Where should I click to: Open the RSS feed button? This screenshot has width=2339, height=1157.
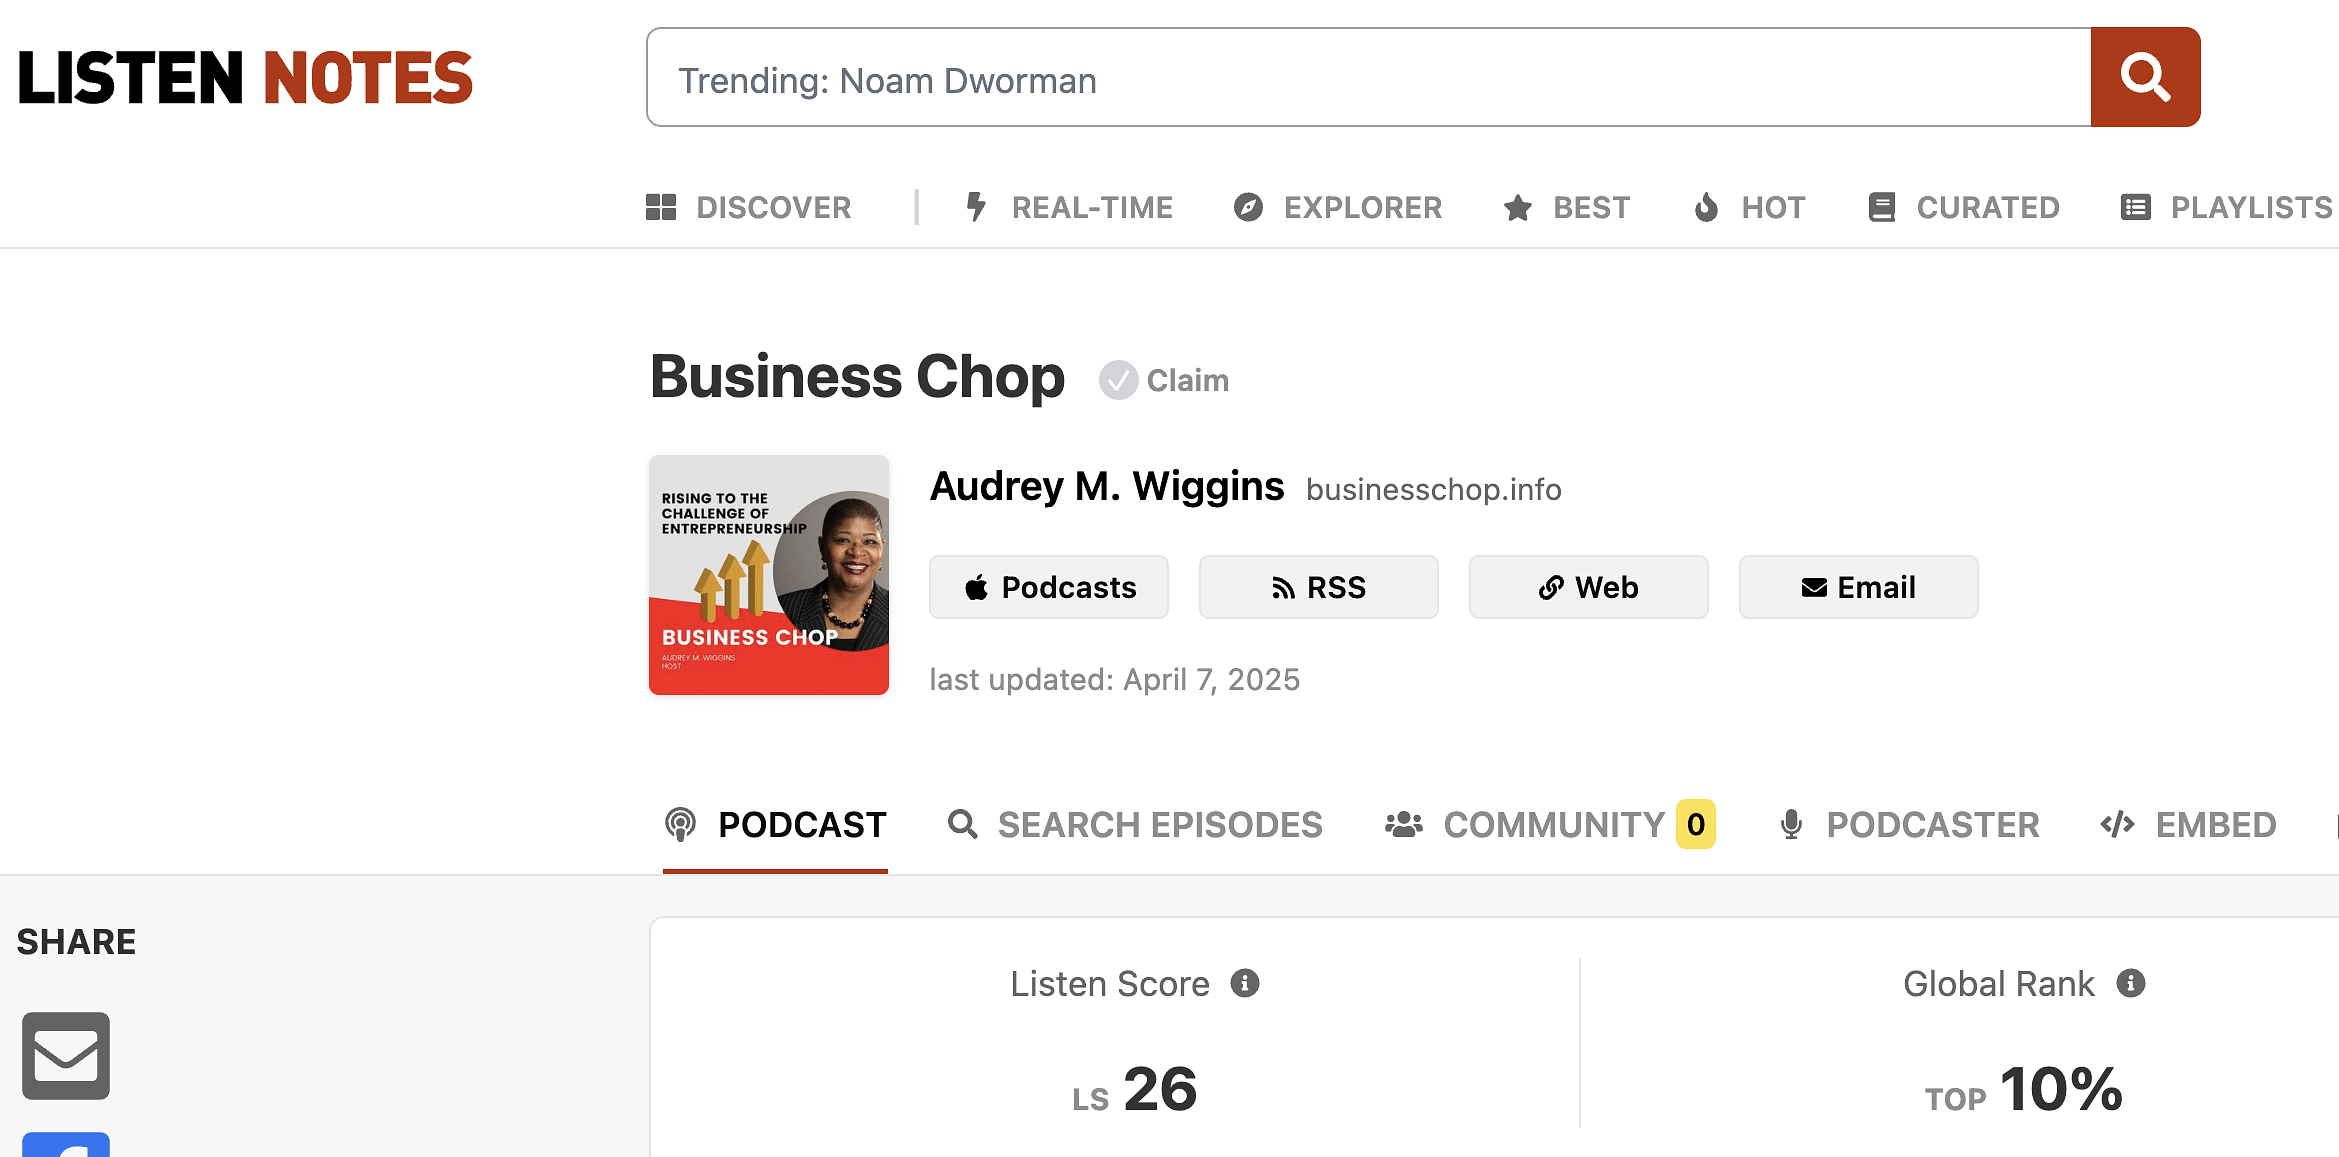1318,587
